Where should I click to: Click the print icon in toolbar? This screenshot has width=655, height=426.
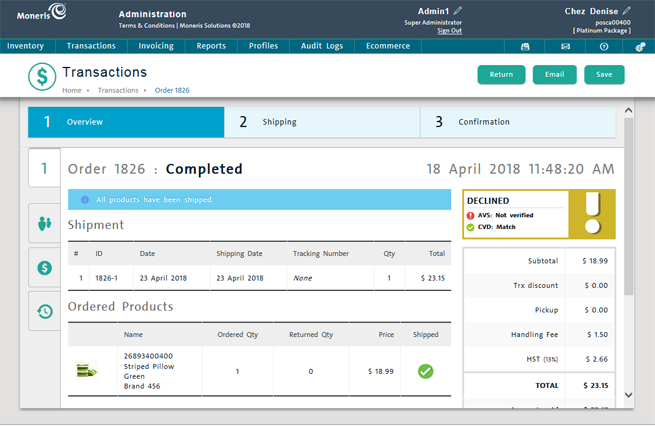(525, 46)
